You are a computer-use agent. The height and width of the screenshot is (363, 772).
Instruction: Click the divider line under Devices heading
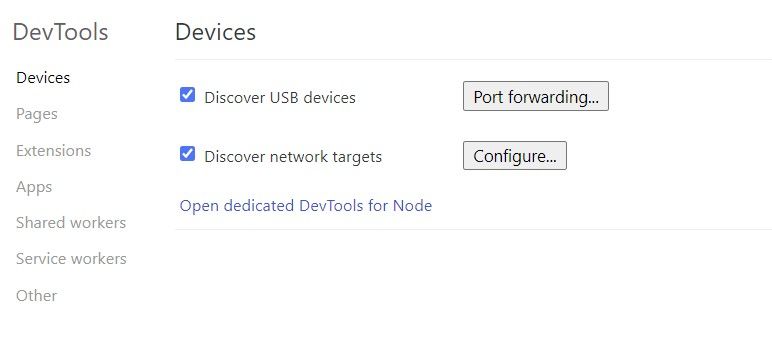(474, 60)
